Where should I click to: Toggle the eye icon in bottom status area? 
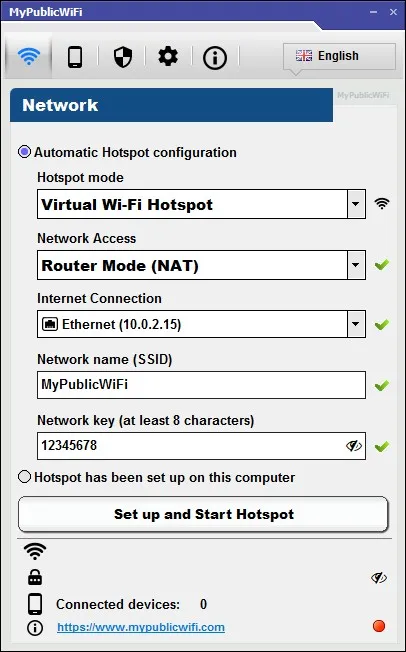pyautogui.click(x=379, y=578)
